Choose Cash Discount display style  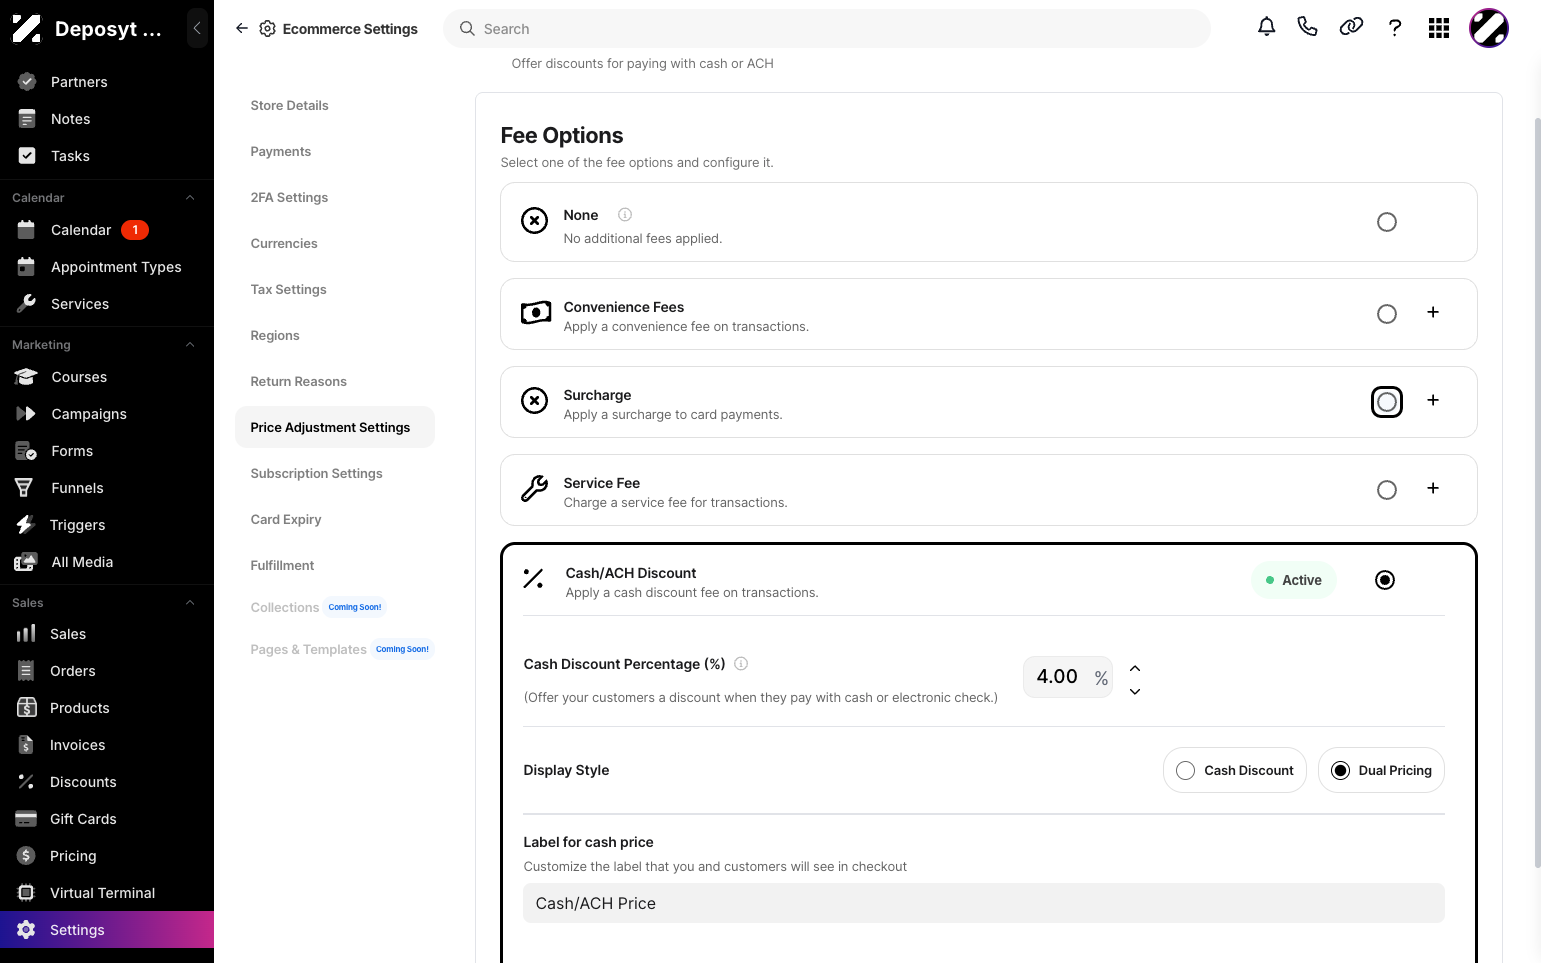click(x=1235, y=770)
